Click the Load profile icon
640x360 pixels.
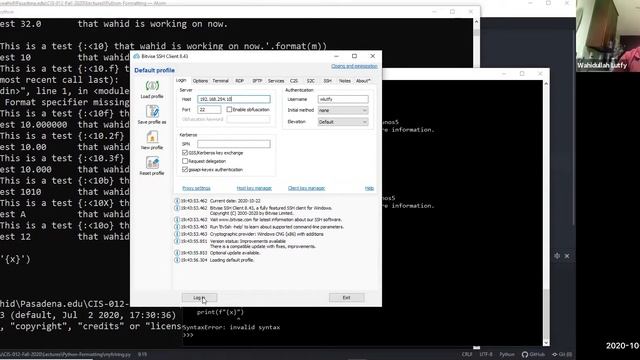pos(152,86)
